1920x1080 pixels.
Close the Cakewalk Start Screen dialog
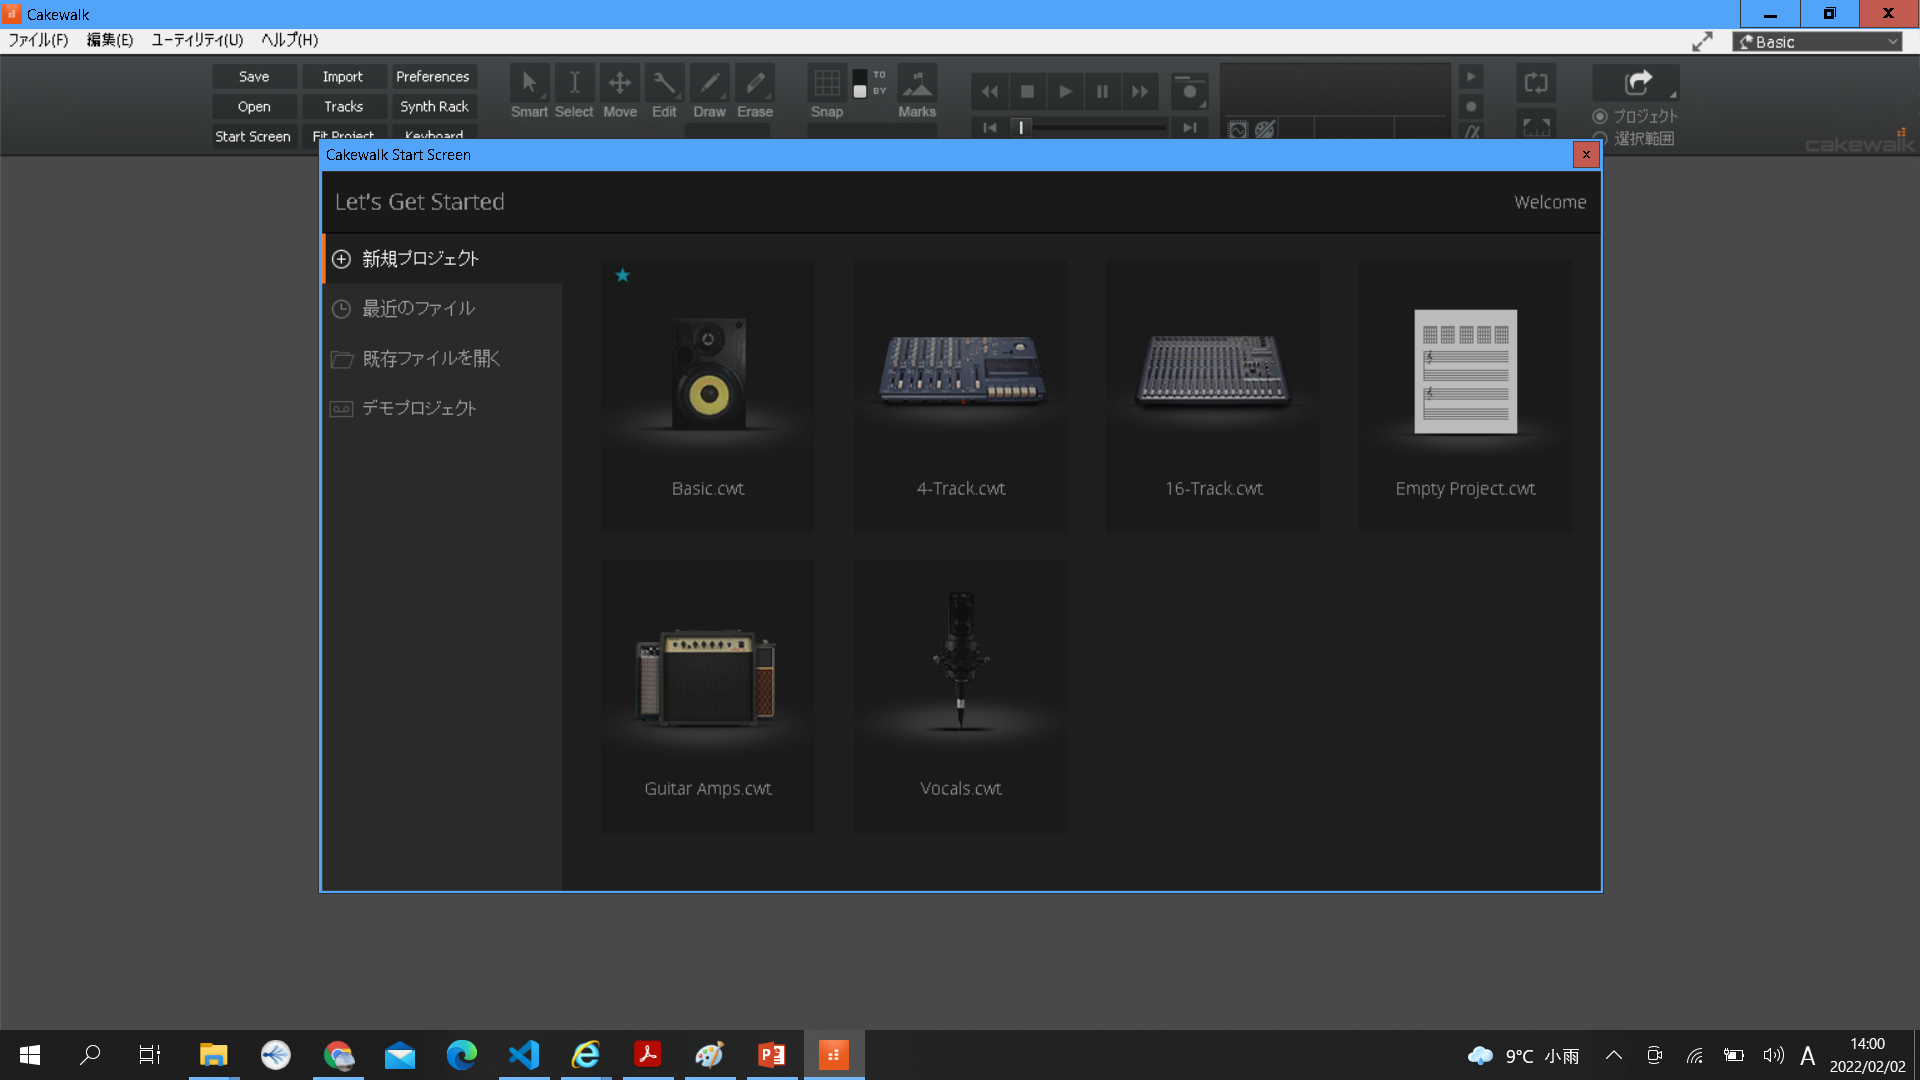(1586, 155)
